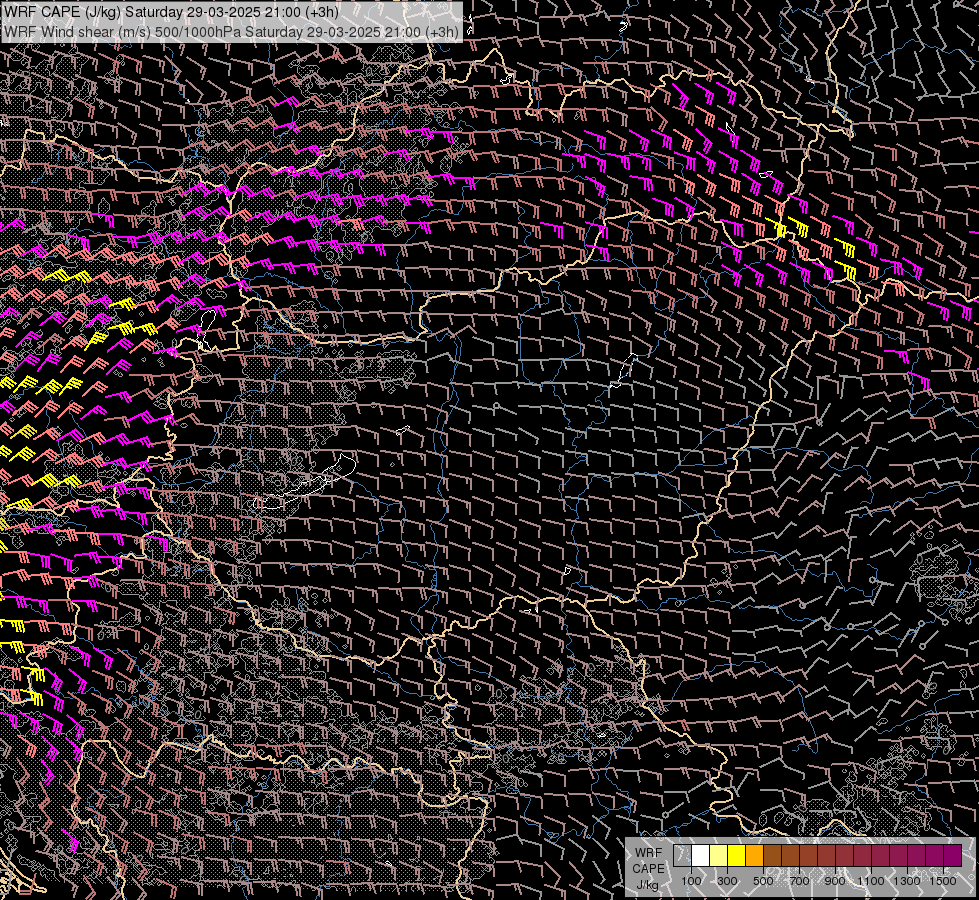Click the legend label '900'
The width and height of the screenshot is (979, 900).
point(835,881)
